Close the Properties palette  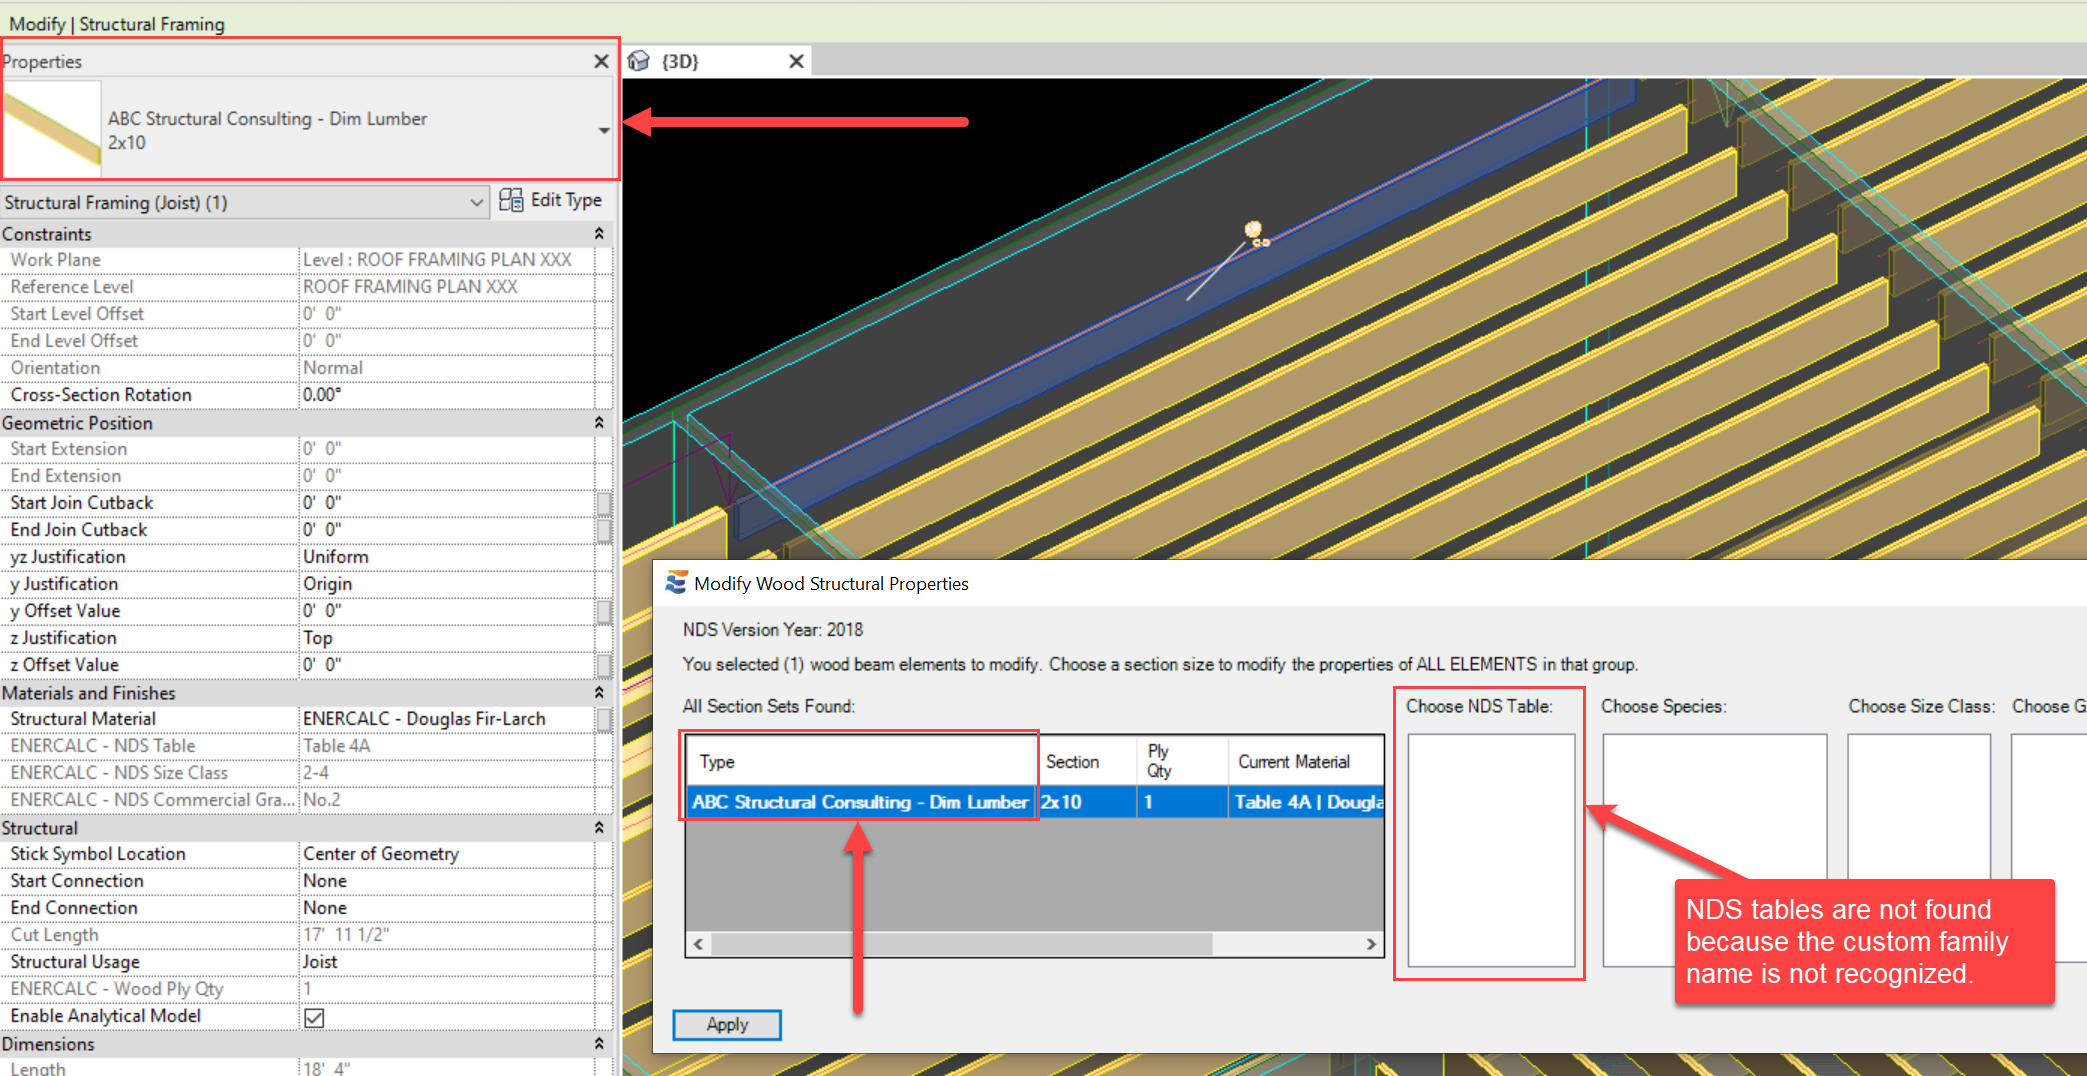[x=601, y=61]
